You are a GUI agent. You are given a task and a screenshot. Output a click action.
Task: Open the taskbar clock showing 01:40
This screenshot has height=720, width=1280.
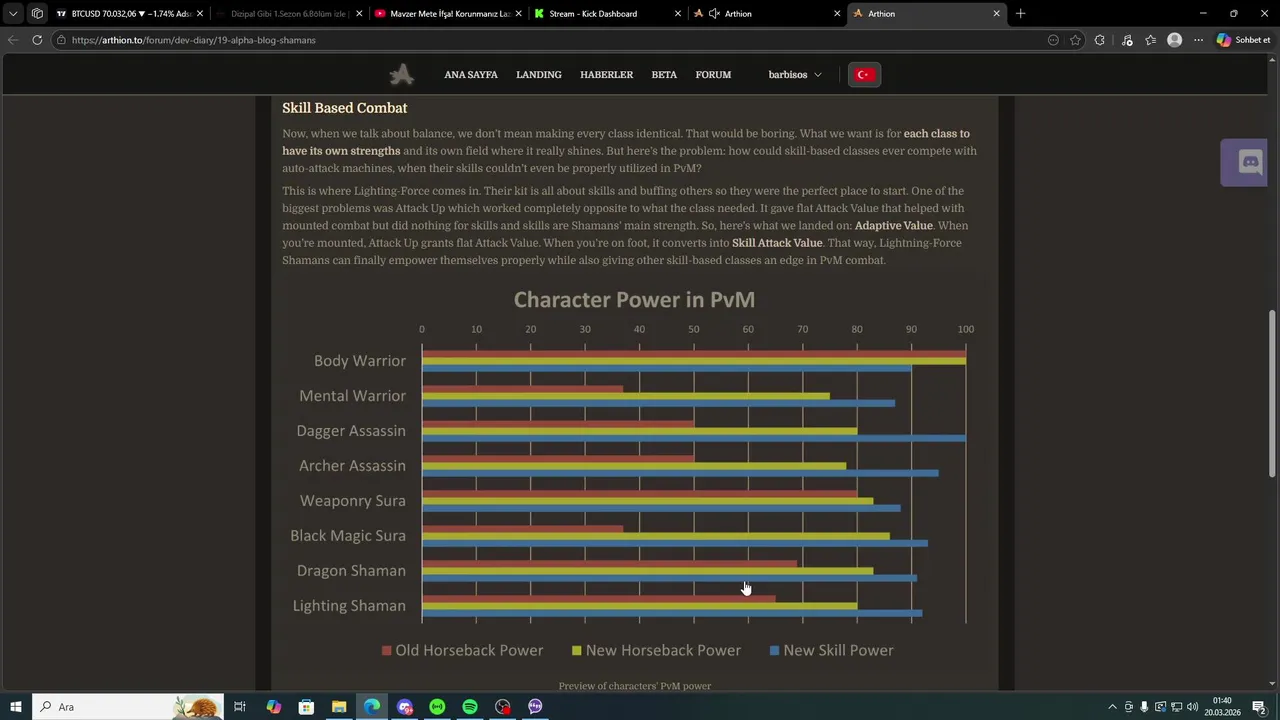(1222, 707)
